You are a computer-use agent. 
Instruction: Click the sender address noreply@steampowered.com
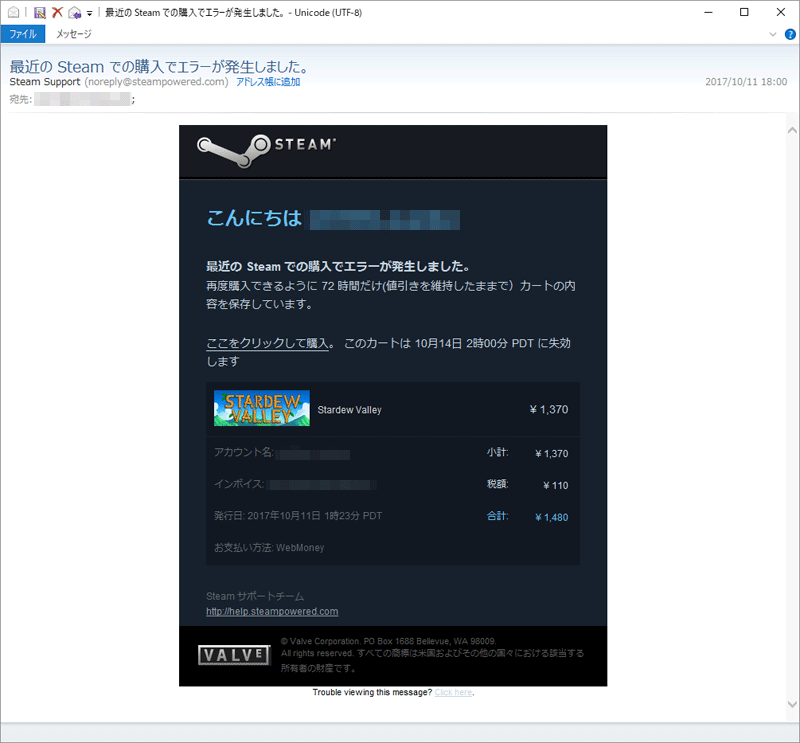point(156,82)
